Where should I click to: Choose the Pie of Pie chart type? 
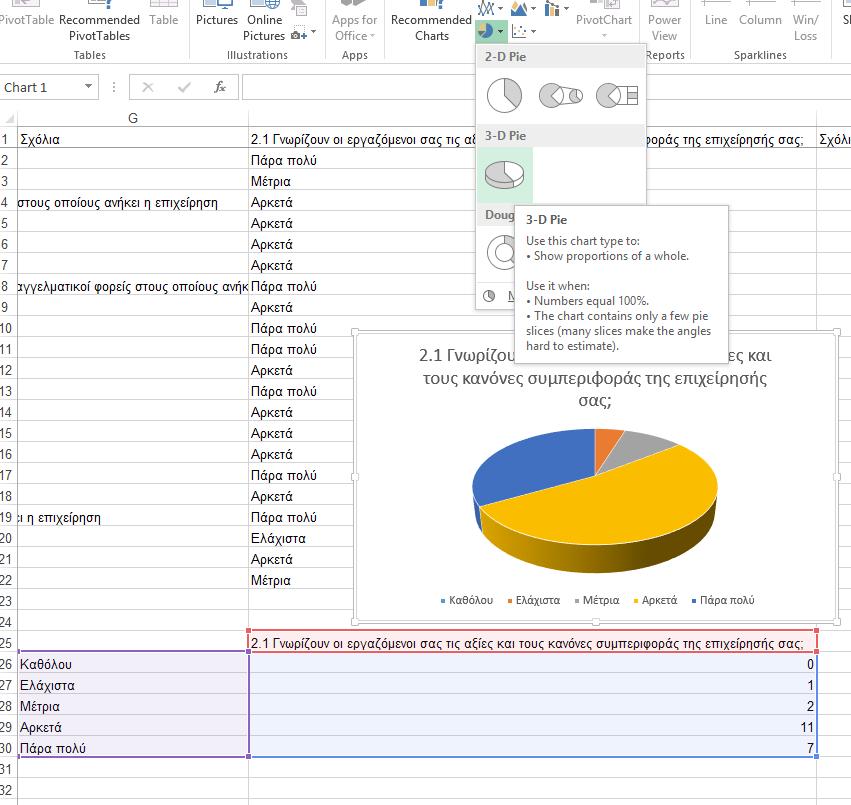point(561,96)
